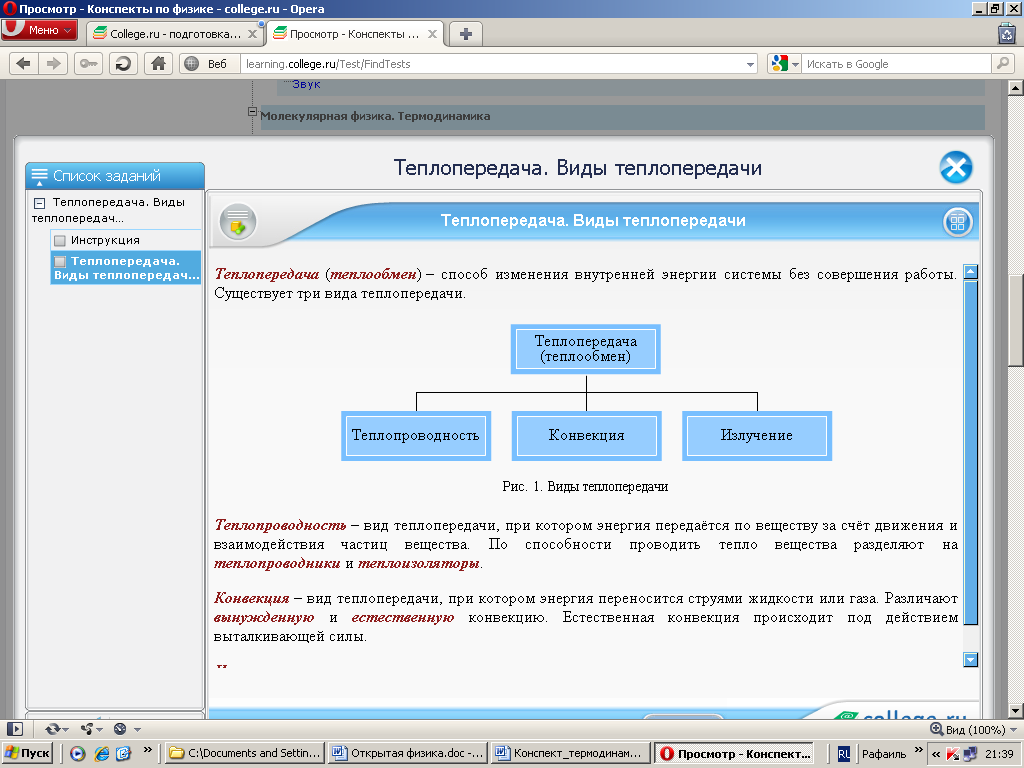Collapse Молекулярная физика. Термодинамика section
The width and height of the screenshot is (1024, 768).
point(252,112)
